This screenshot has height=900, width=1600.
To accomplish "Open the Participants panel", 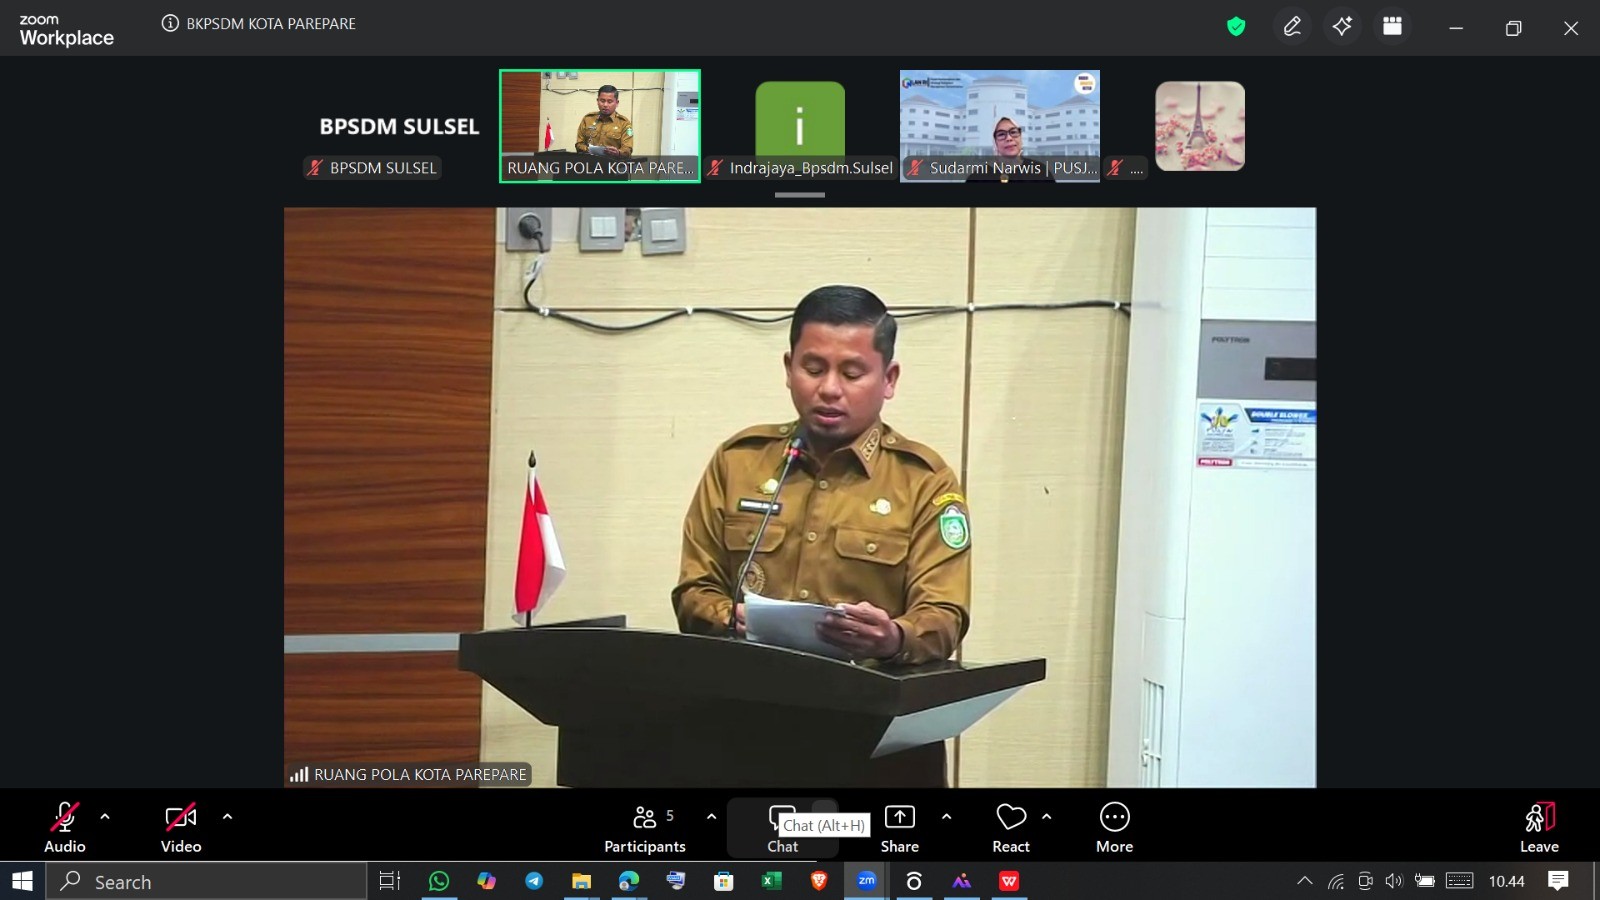I will (x=645, y=829).
